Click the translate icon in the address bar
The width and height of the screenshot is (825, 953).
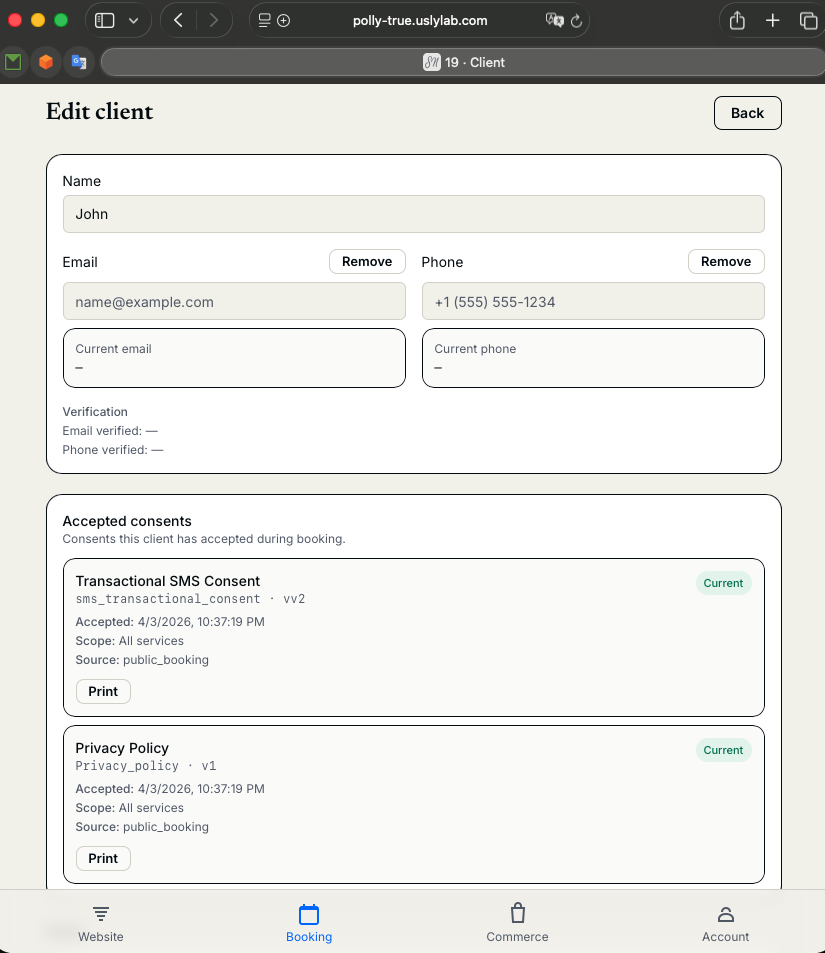(x=554, y=20)
